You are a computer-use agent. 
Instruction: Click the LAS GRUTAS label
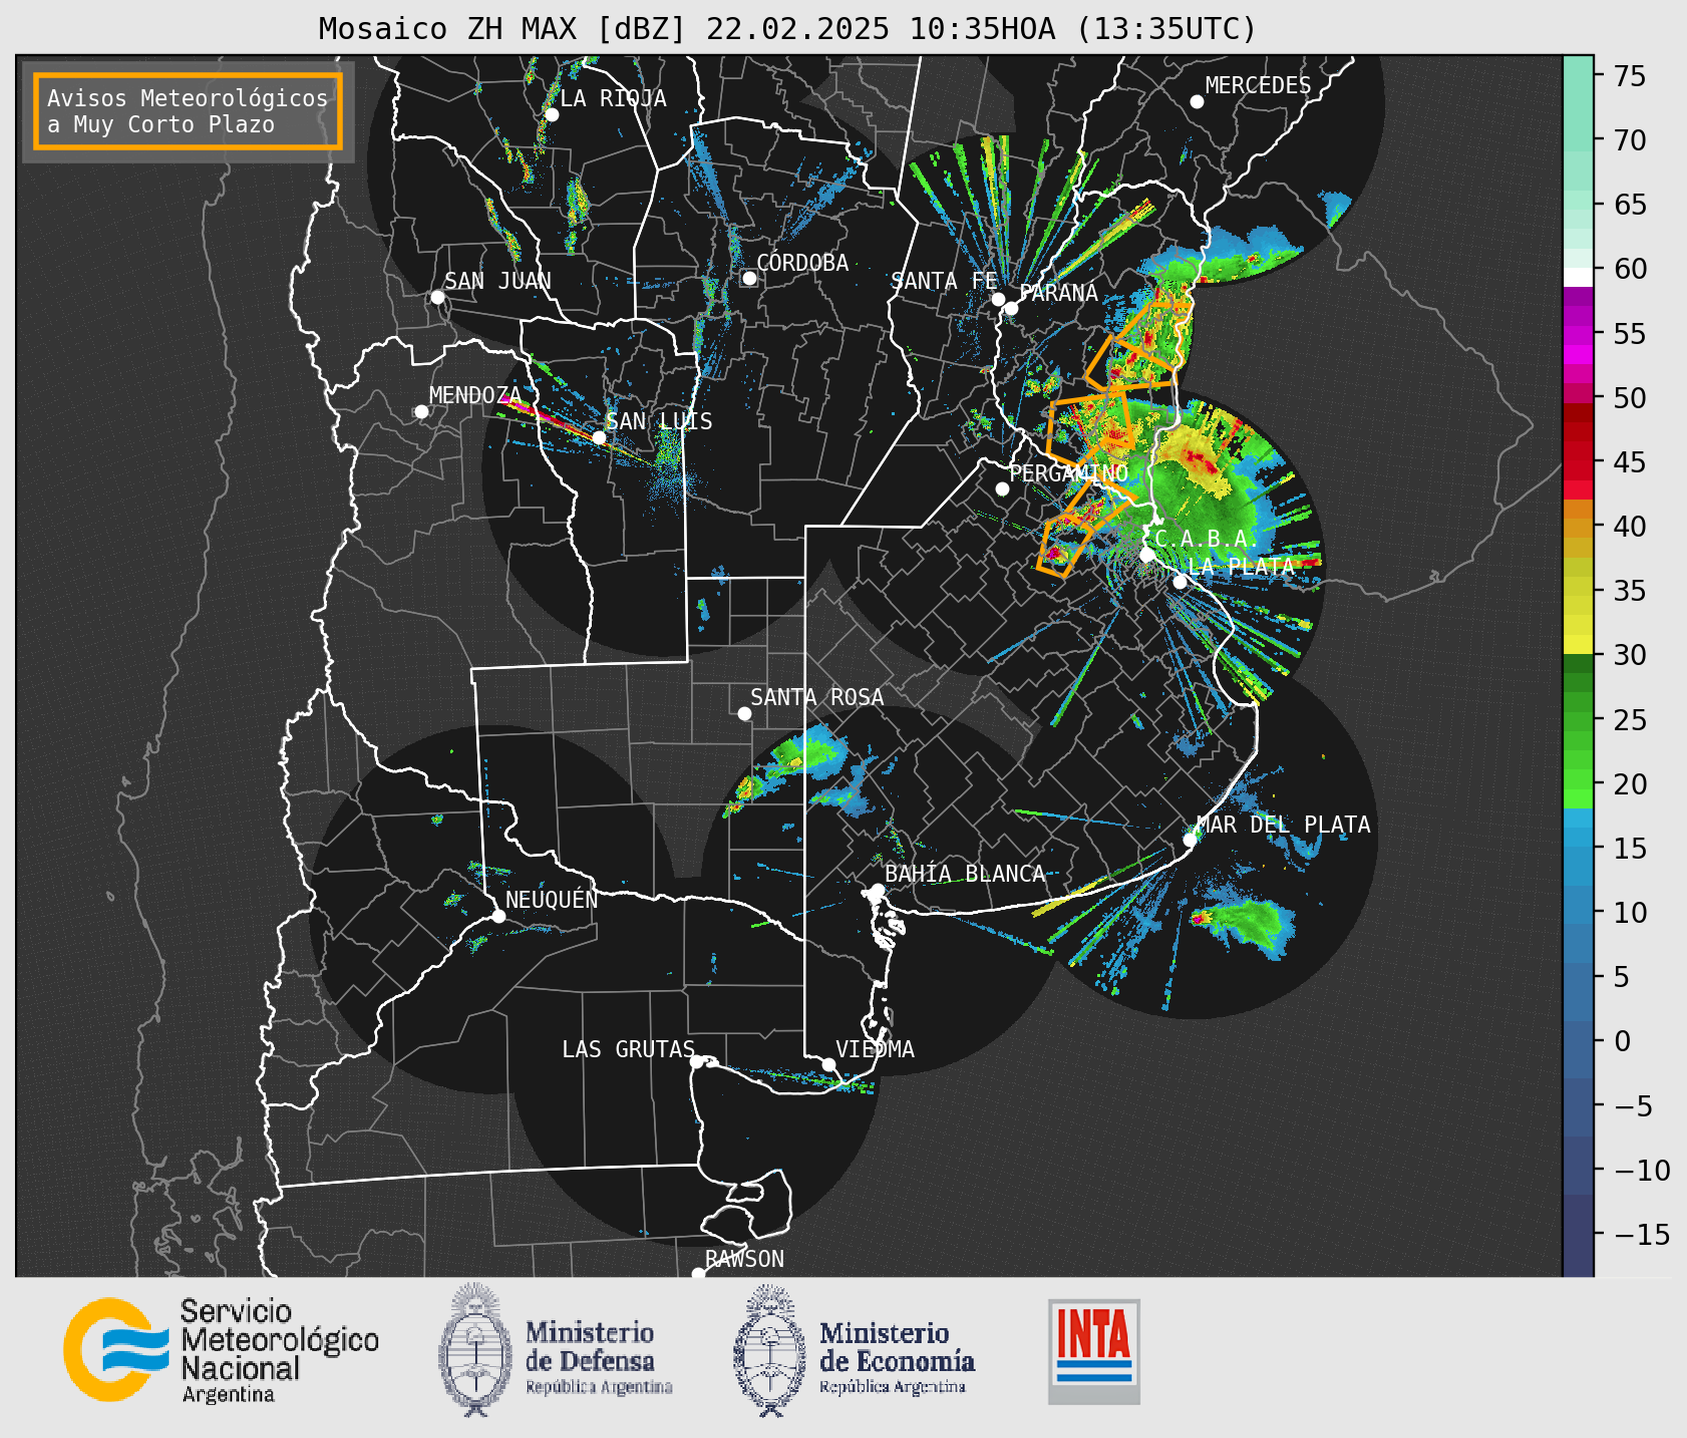628,1049
